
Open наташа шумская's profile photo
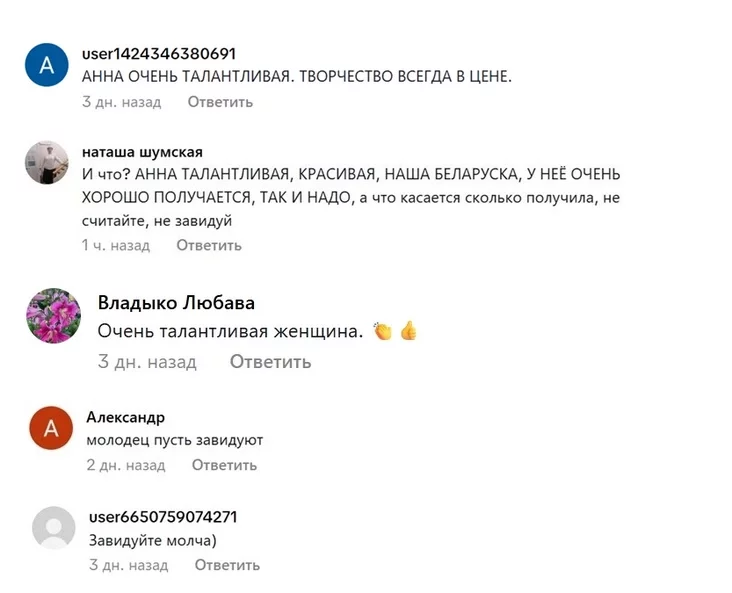click(x=46, y=163)
